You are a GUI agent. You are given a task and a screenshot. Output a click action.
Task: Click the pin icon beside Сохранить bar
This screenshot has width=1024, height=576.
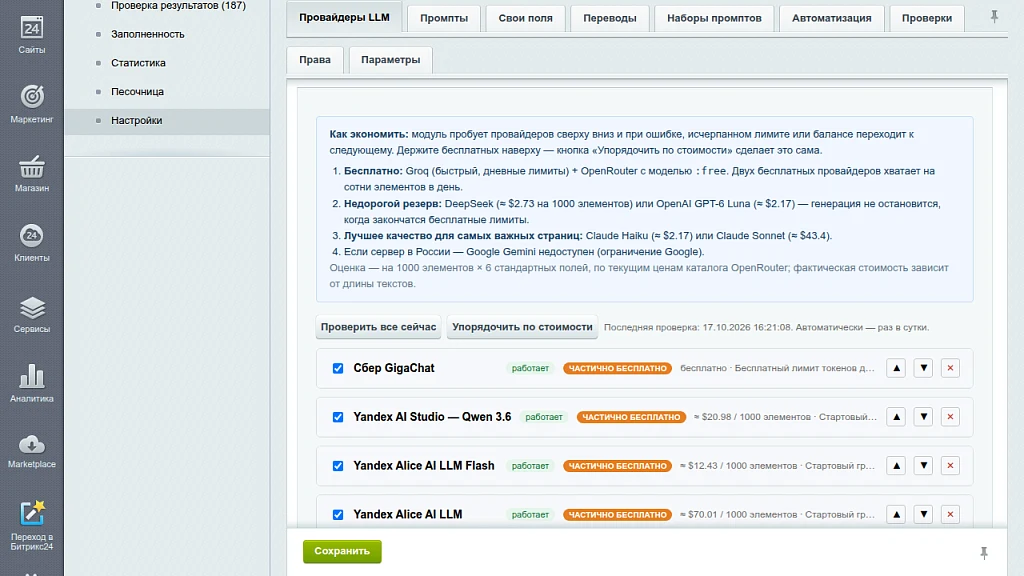[x=984, y=553]
